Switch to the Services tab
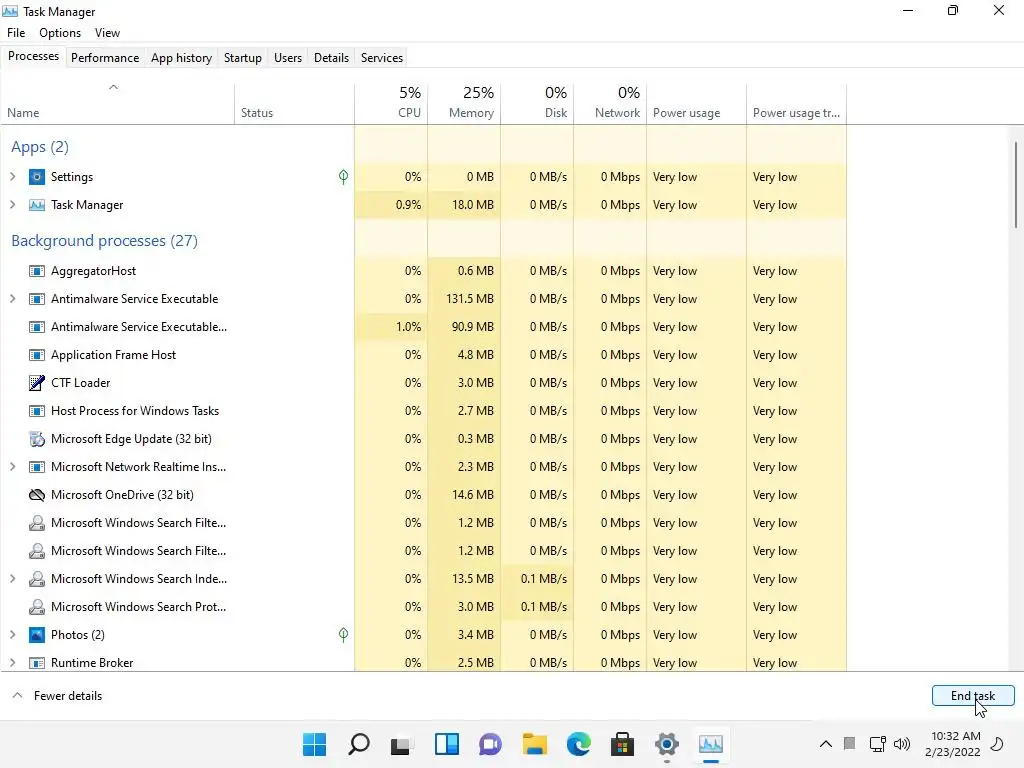 (x=382, y=57)
